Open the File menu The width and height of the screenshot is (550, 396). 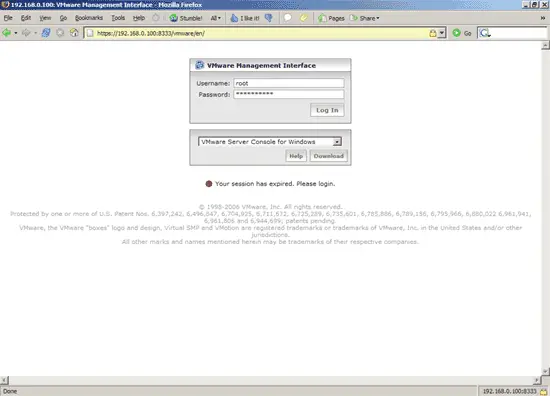(8, 18)
